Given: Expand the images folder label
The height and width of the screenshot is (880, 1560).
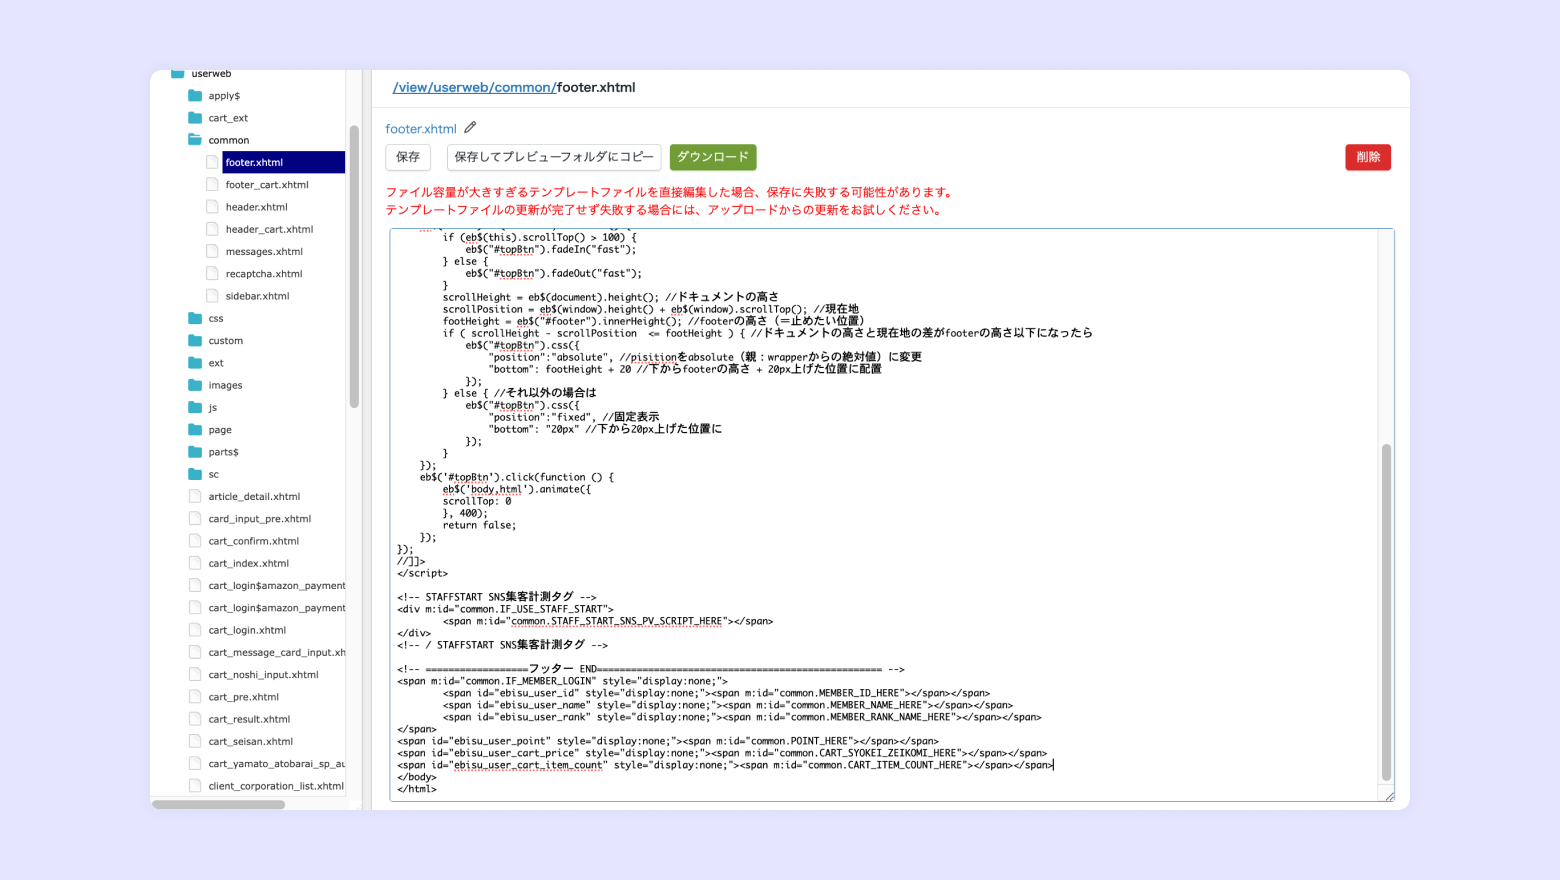Looking at the screenshot, I should 225,385.
